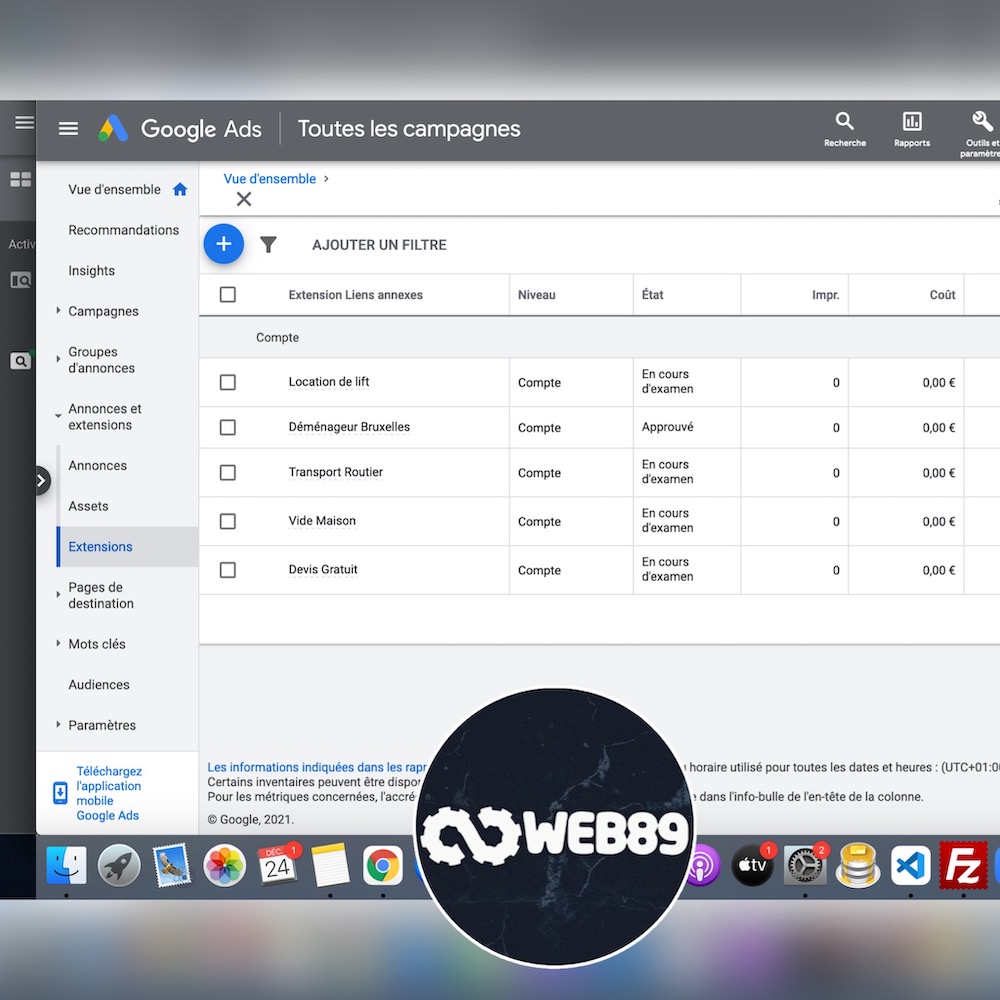Open Apple TV in the dock
Image resolution: width=1000 pixels, height=1000 pixels.
753,865
